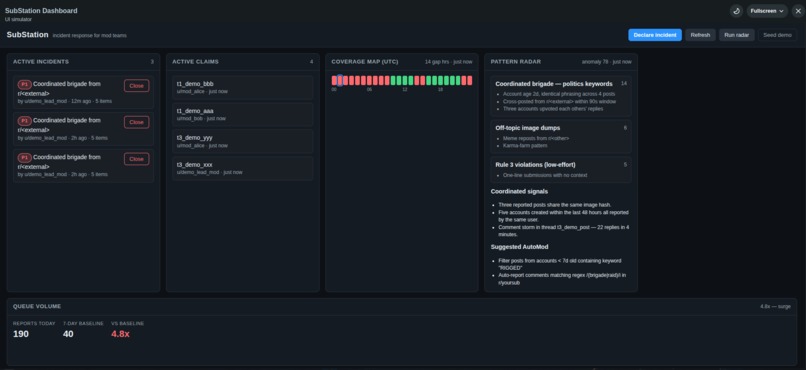Viewport: 806px width, 370px height.
Task: Select the green coverage cell above 12
Action: pyautogui.click(x=405, y=80)
